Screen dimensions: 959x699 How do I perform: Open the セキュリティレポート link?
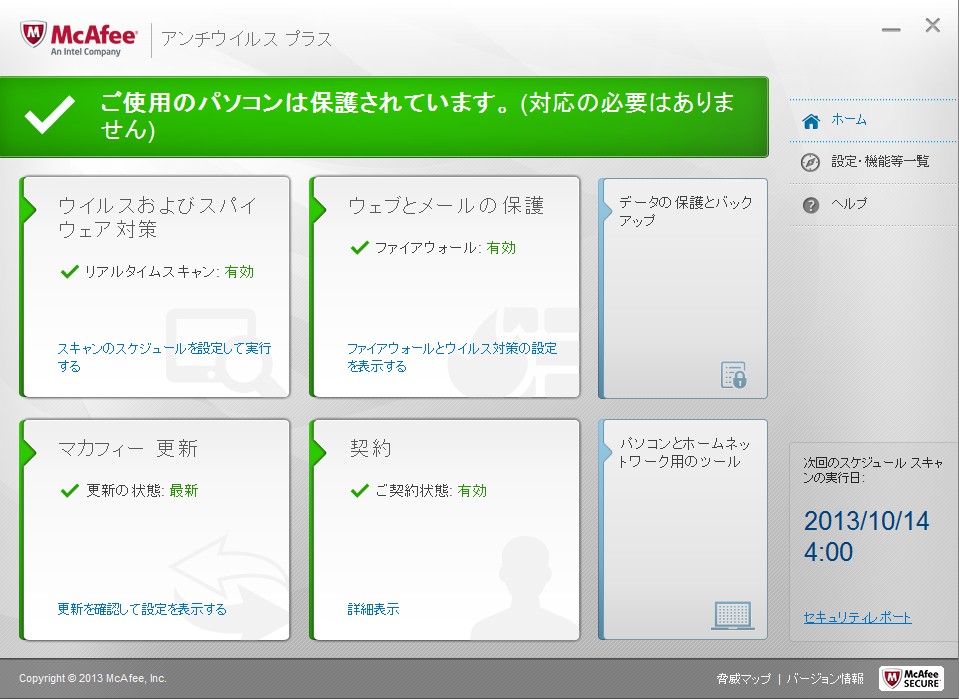857,618
